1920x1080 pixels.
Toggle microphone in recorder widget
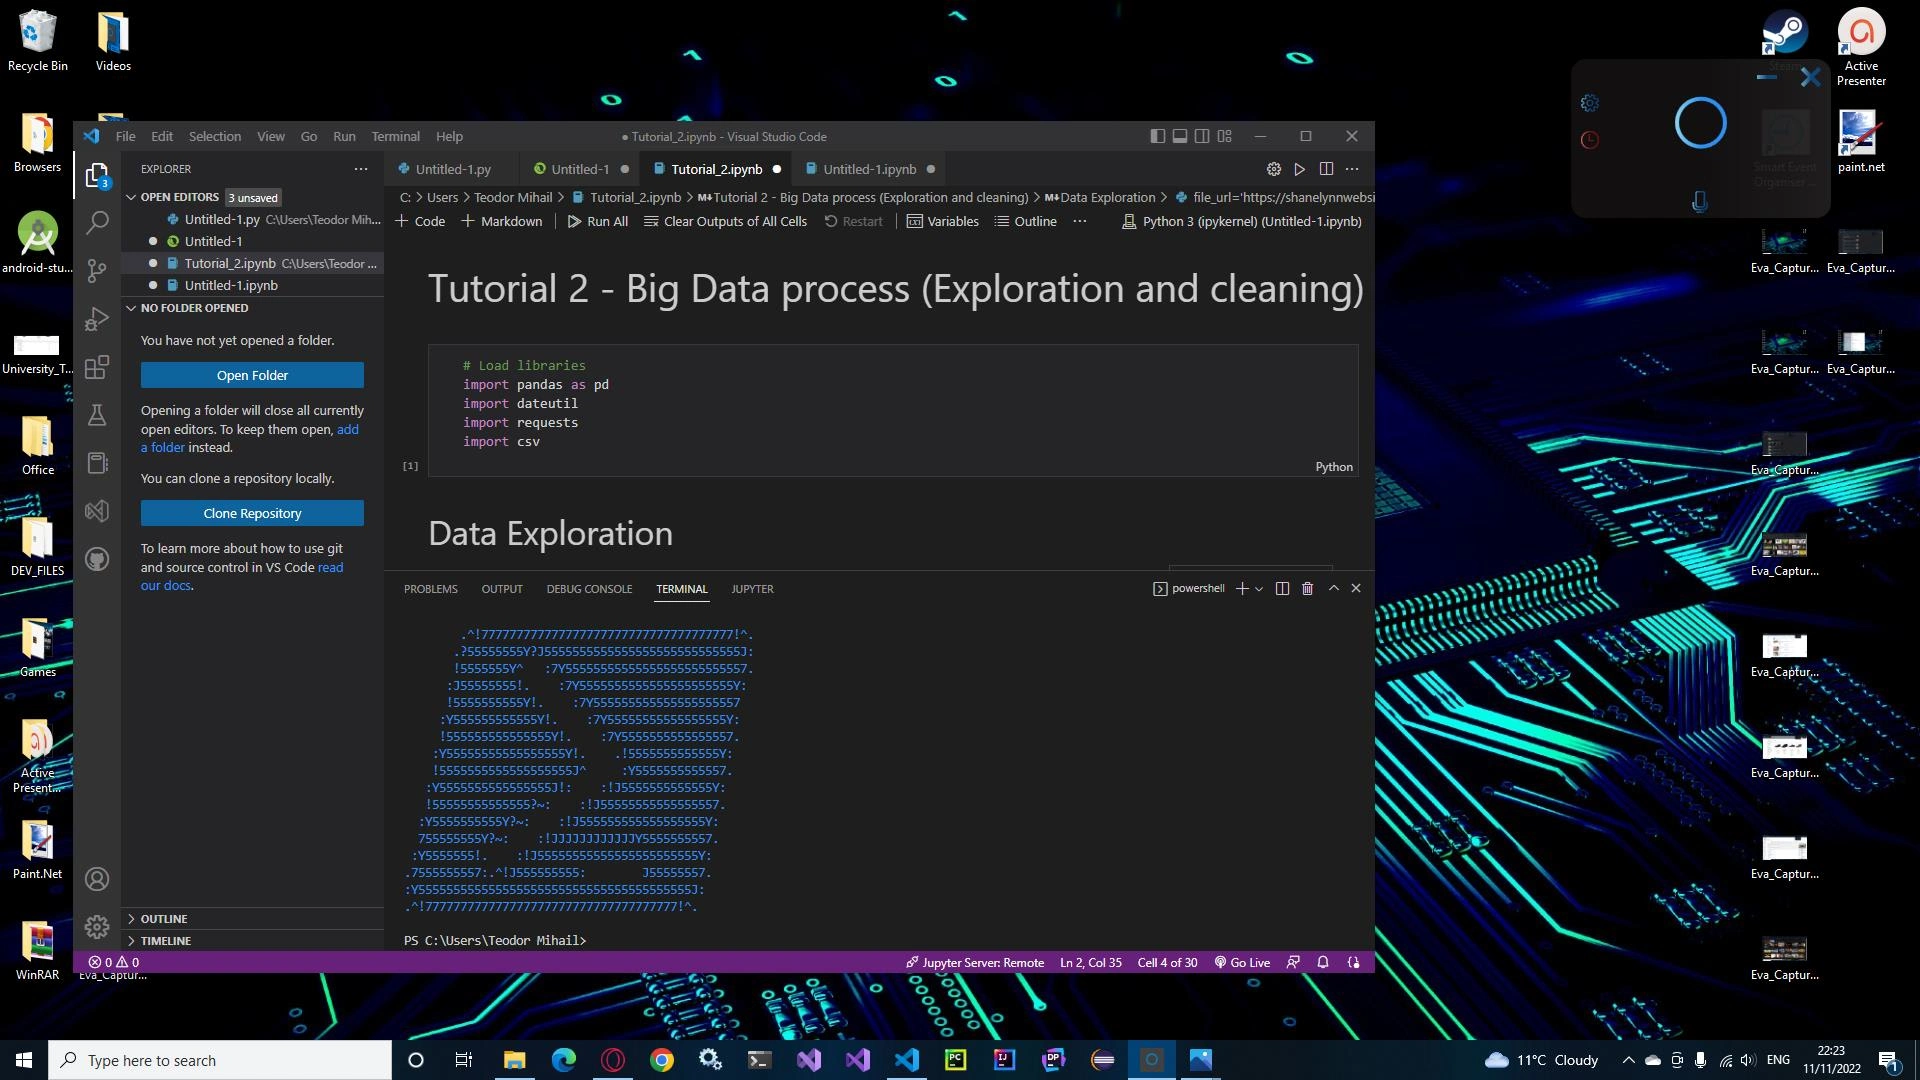(1700, 202)
